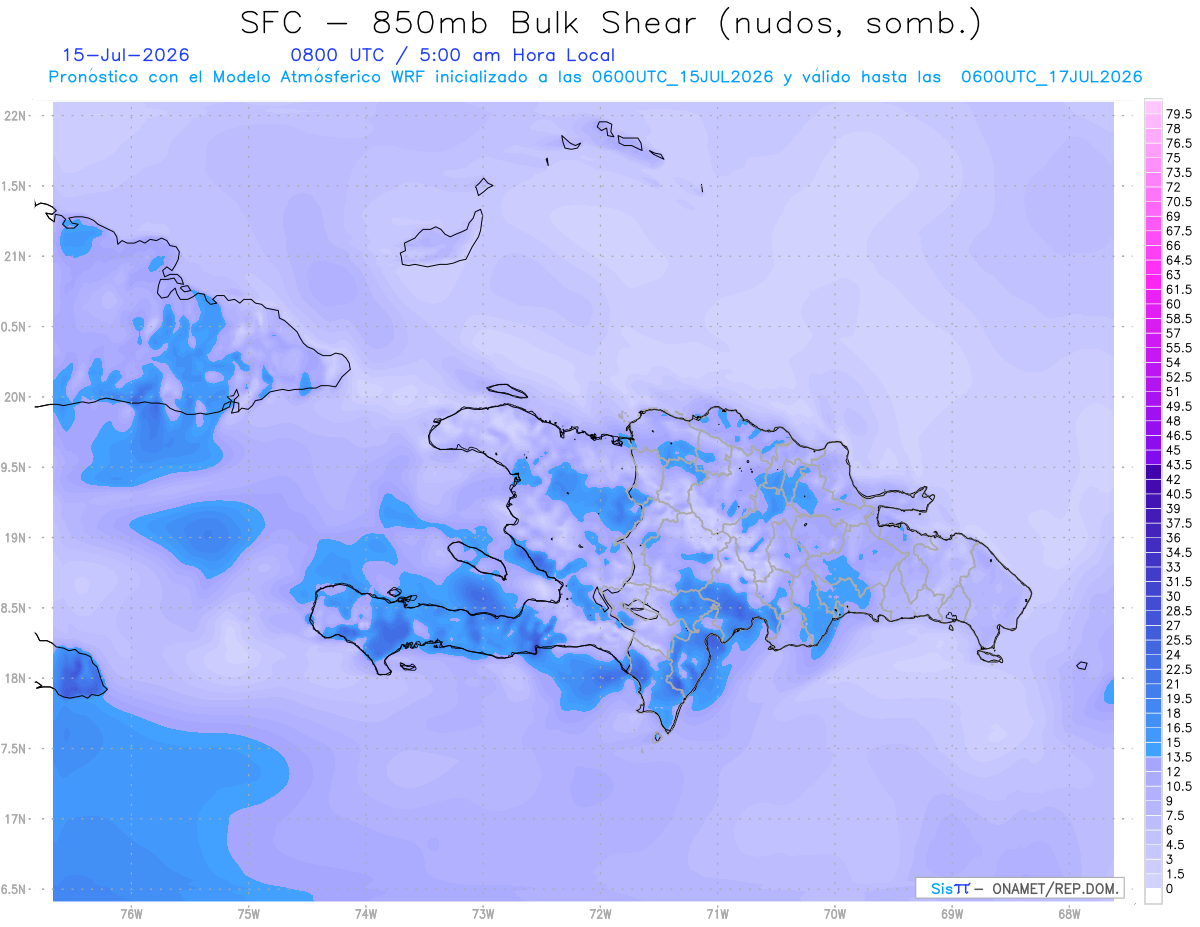Click colorbar value '54'
1200x927 pixels.
1173,362
